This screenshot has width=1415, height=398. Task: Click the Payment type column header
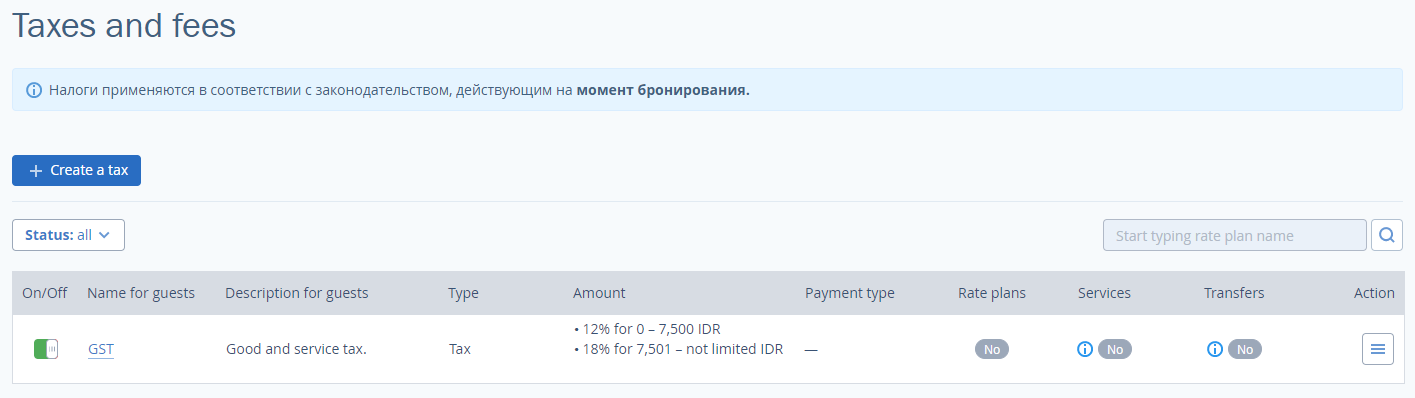click(x=850, y=293)
